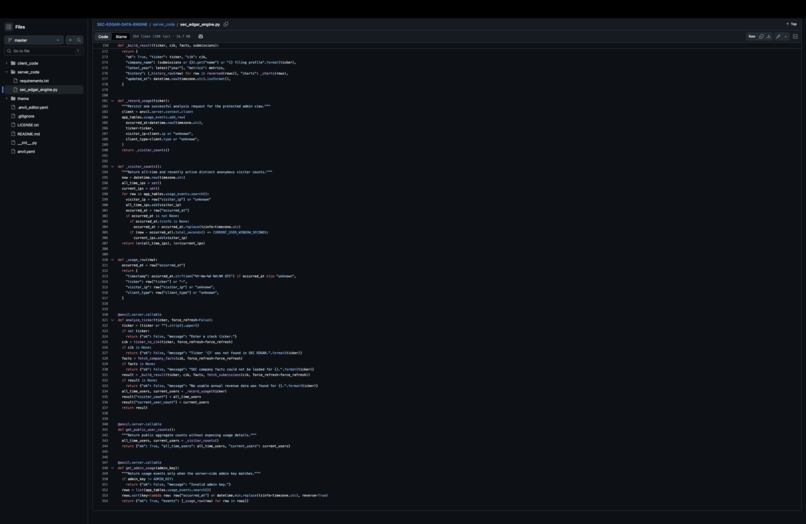Open __init__.py file
Image resolution: width=806 pixels, height=524 pixels.
tap(27, 142)
